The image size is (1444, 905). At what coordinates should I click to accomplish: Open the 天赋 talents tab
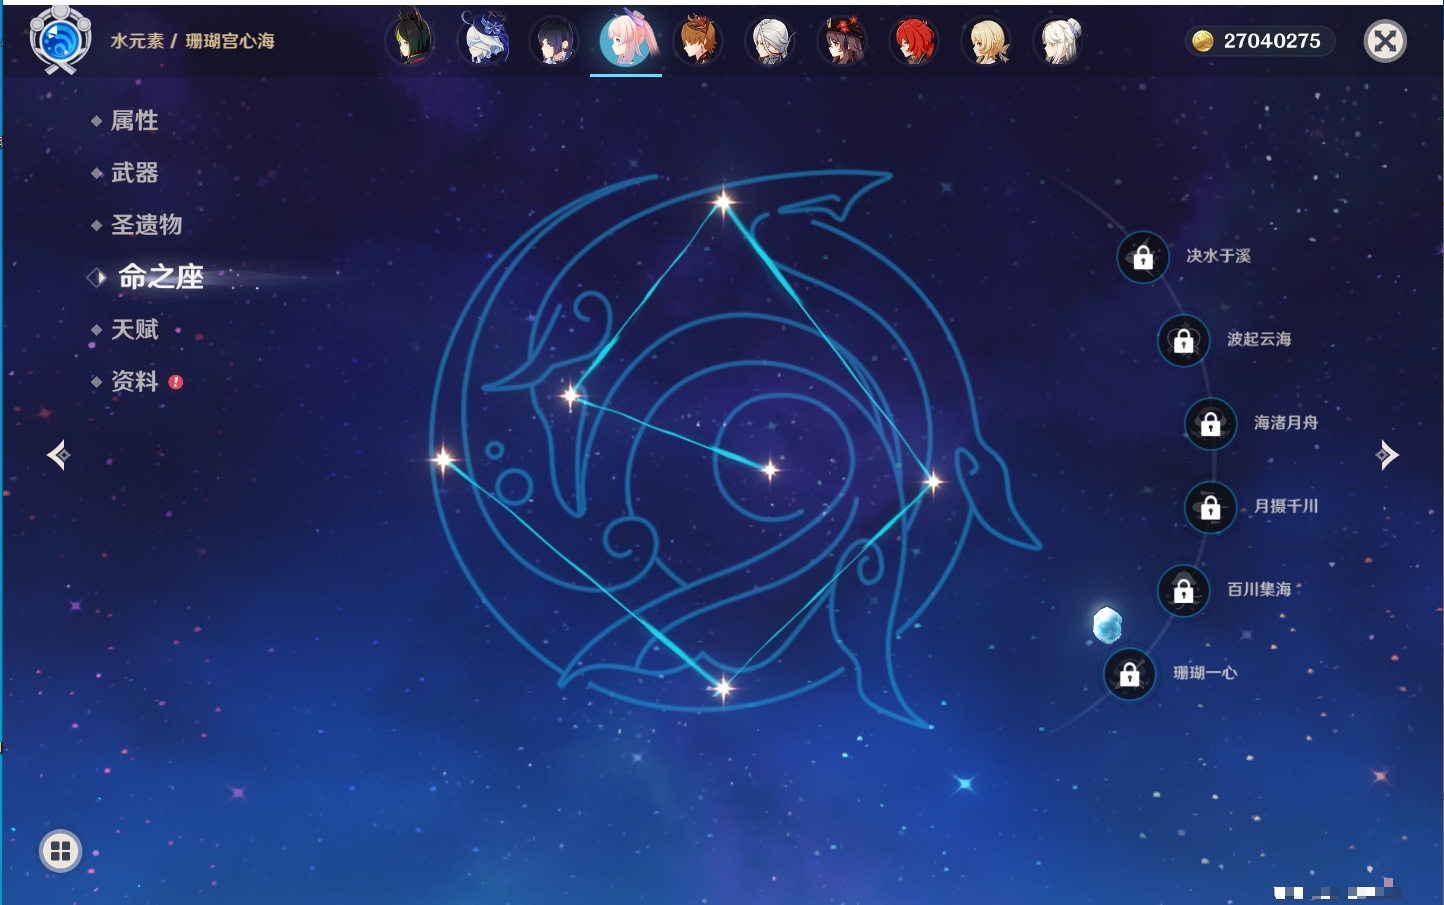point(134,329)
